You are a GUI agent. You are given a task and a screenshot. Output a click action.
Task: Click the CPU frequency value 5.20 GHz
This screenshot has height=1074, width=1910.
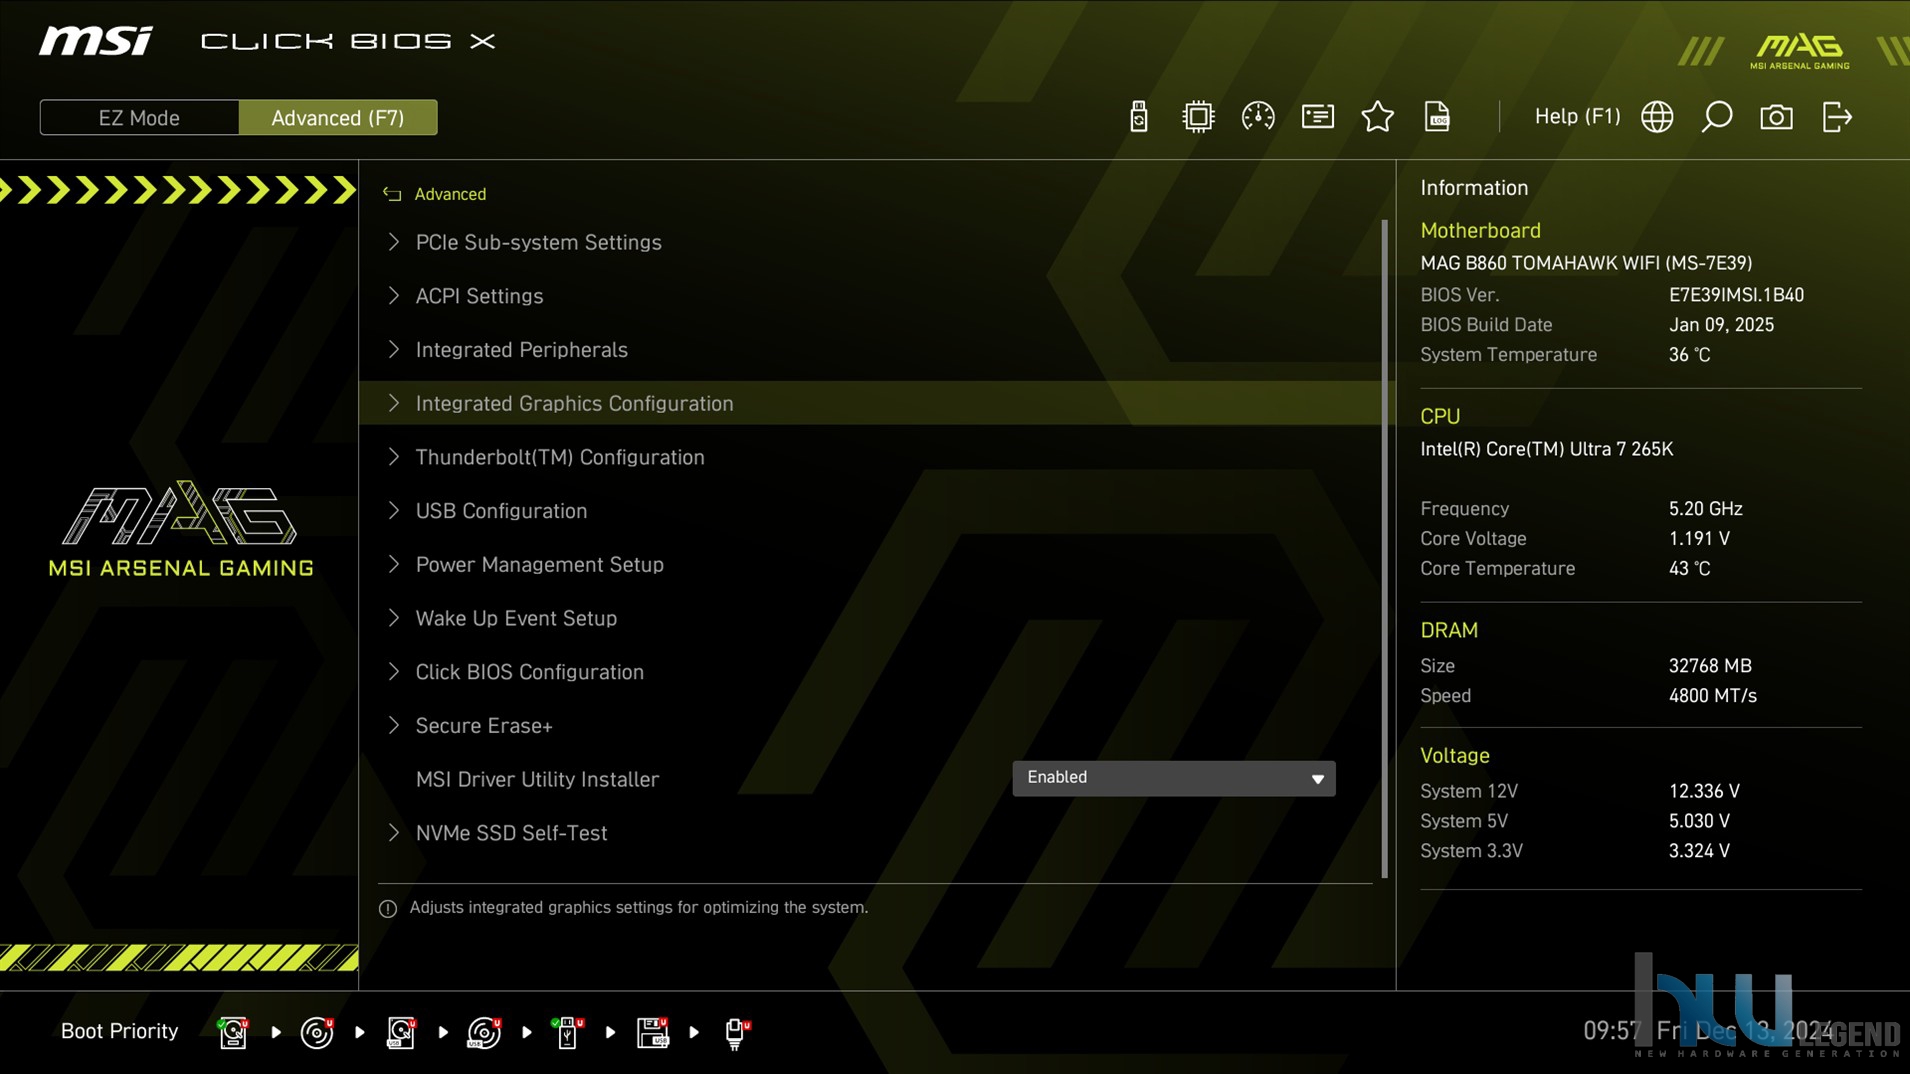click(x=1705, y=509)
